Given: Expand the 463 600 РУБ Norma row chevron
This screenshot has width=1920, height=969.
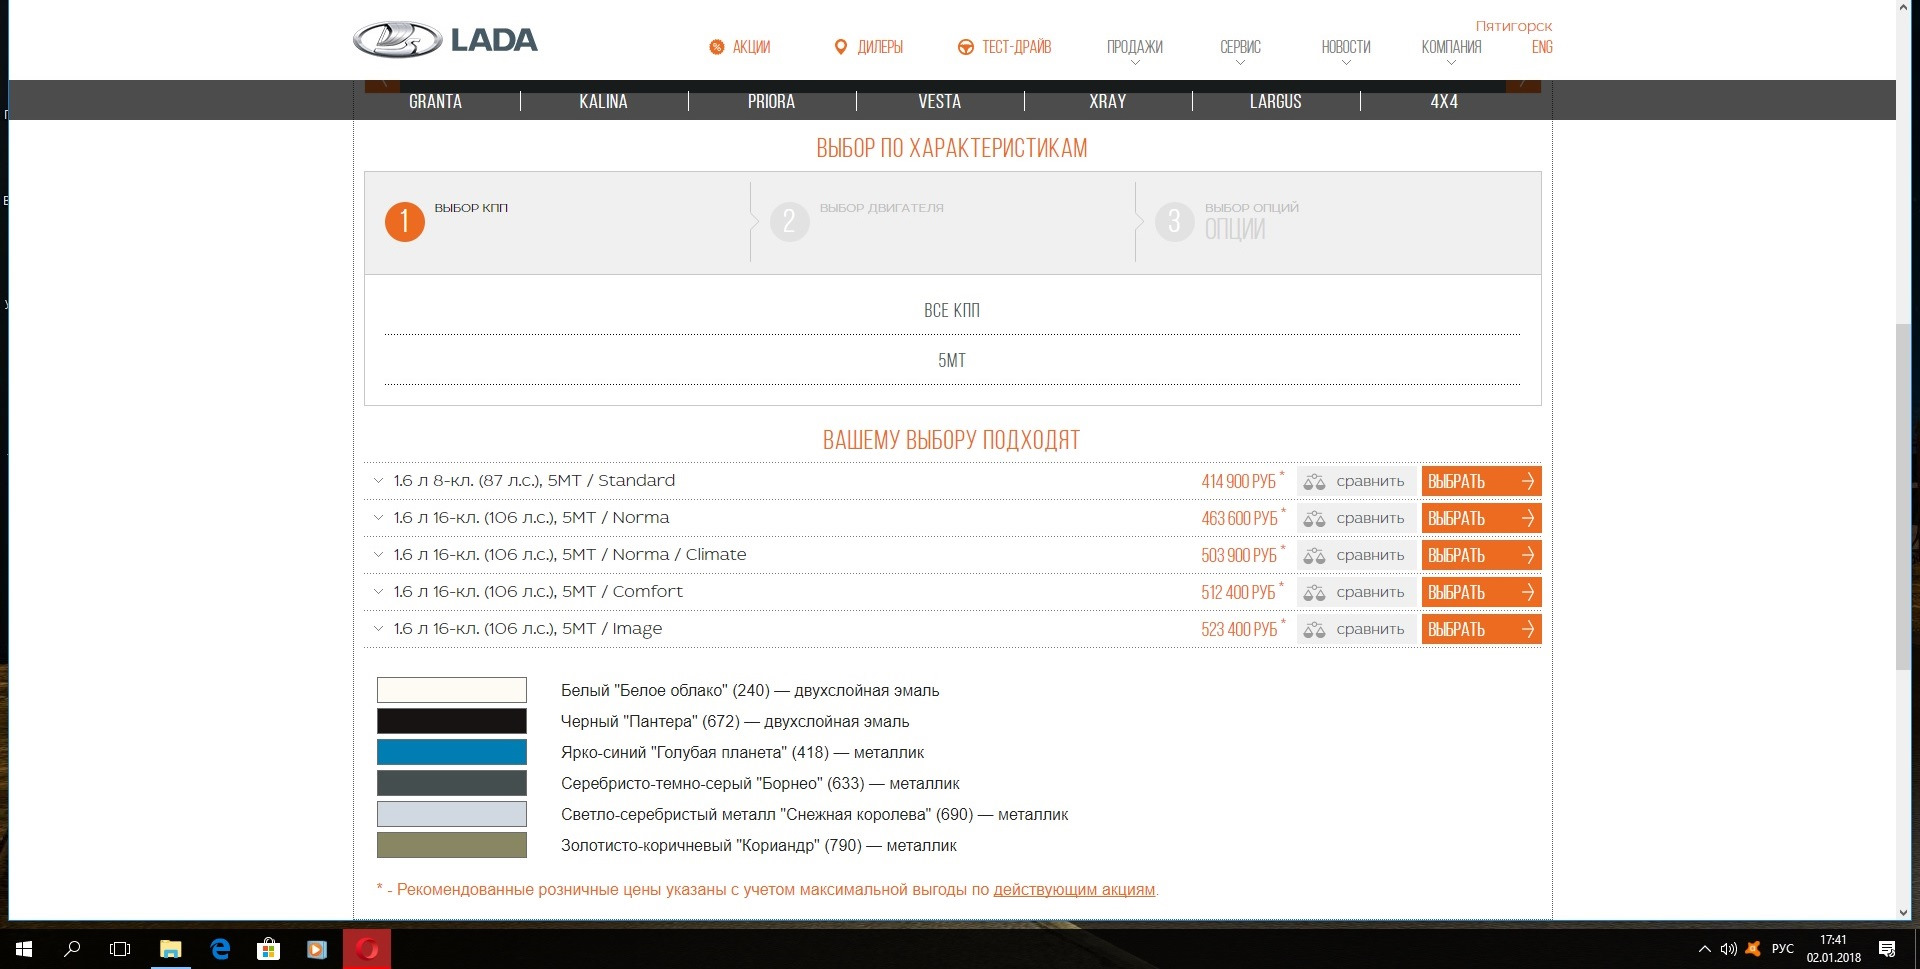Looking at the screenshot, I should point(378,518).
